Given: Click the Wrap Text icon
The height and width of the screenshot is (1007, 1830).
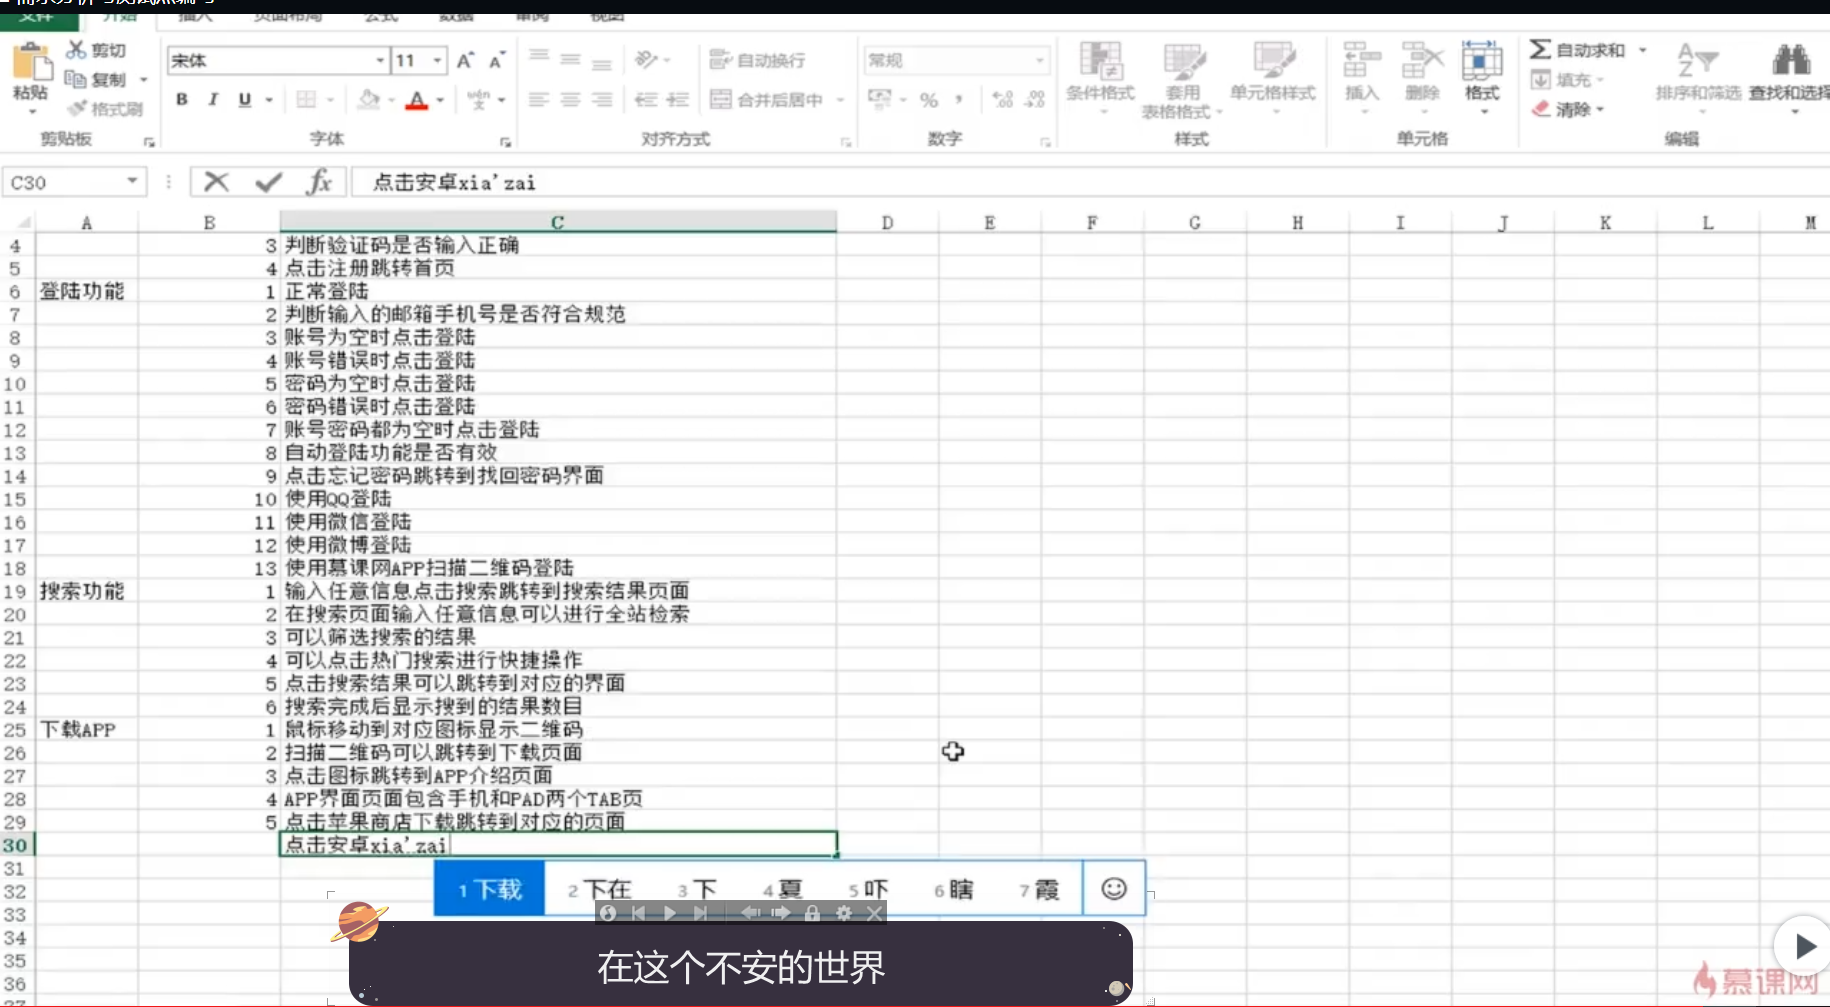Looking at the screenshot, I should coord(719,60).
